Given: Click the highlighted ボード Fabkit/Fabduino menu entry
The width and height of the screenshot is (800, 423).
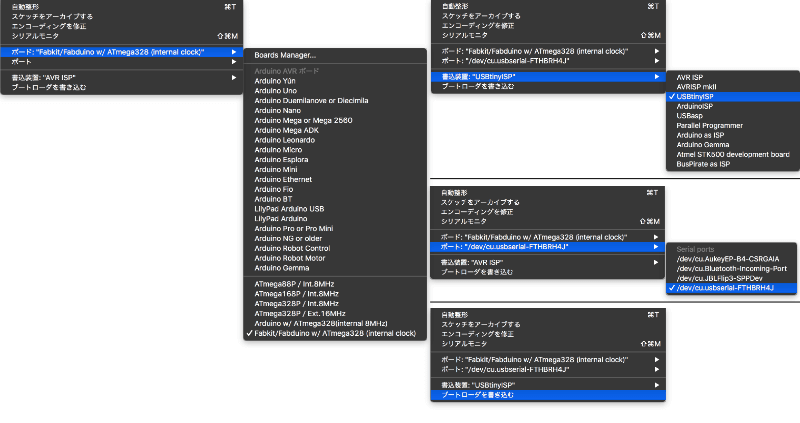Looking at the screenshot, I should pyautogui.click(x=121, y=52).
